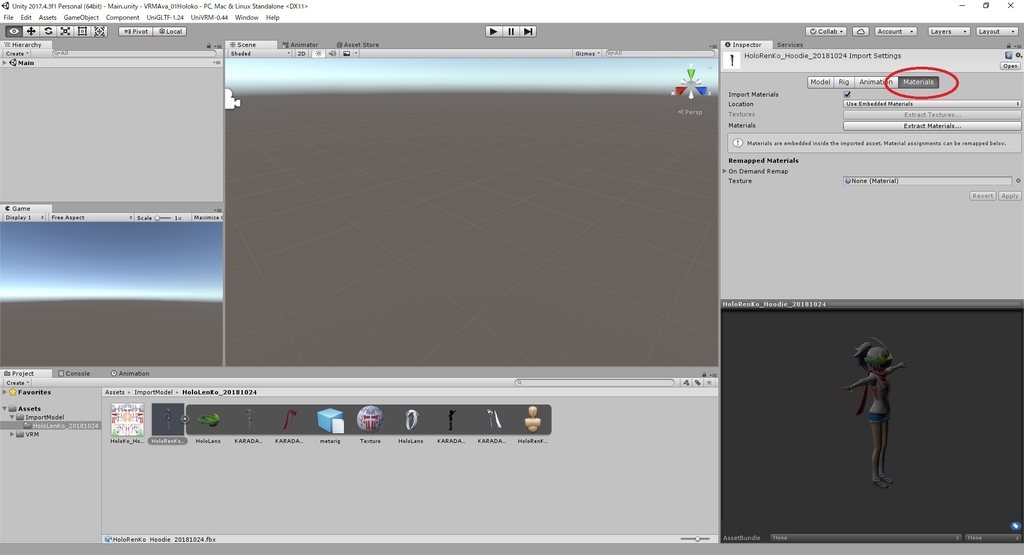The image size is (1024, 555).
Task: Click the Open button in Inspector
Action: coord(1010,66)
